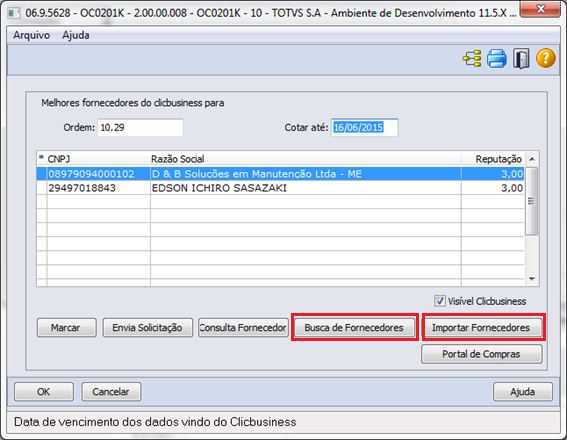Click the 3,00 reputation of D & B Soluções
567x440 pixels.
click(x=493, y=174)
